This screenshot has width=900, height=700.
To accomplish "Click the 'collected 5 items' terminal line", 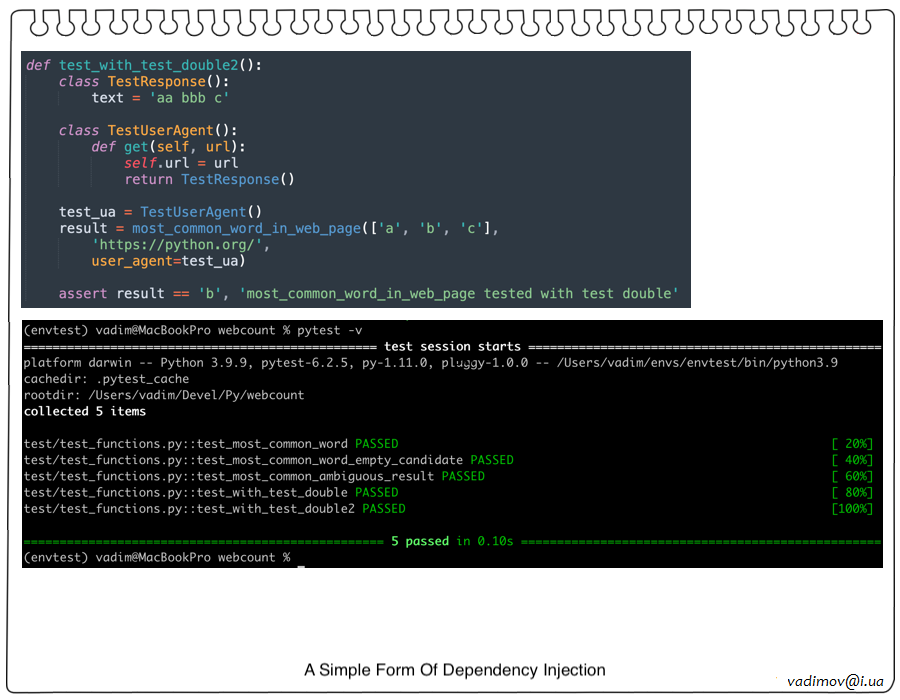I will 85,411.
